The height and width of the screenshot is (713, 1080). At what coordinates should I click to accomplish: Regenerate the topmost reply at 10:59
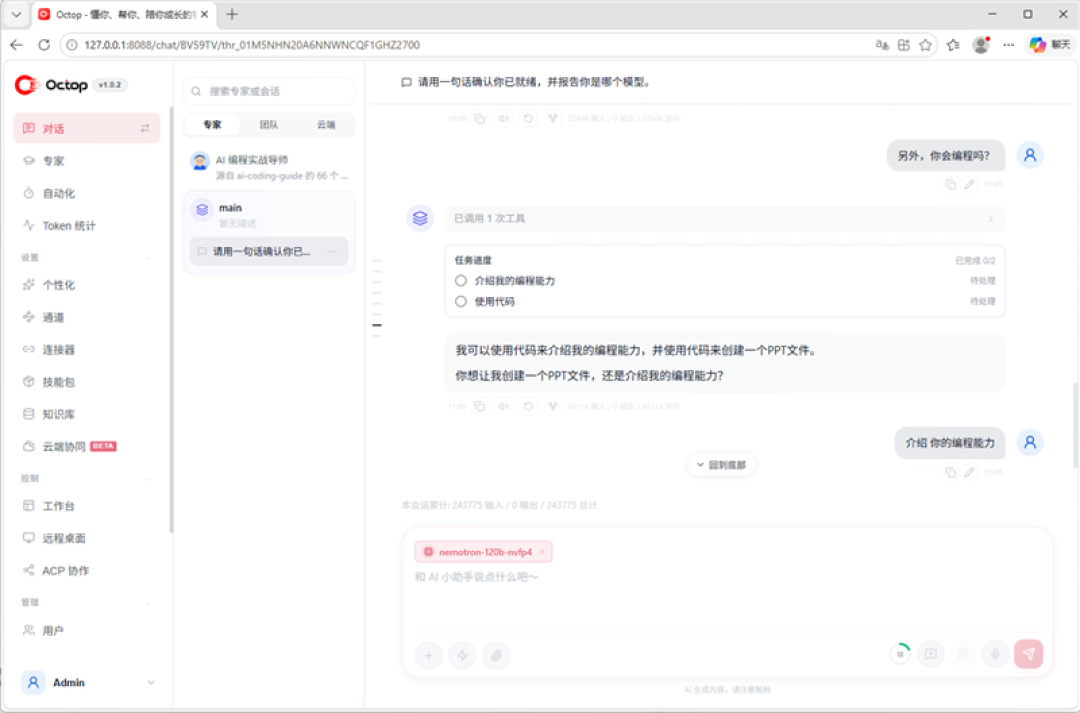[528, 118]
